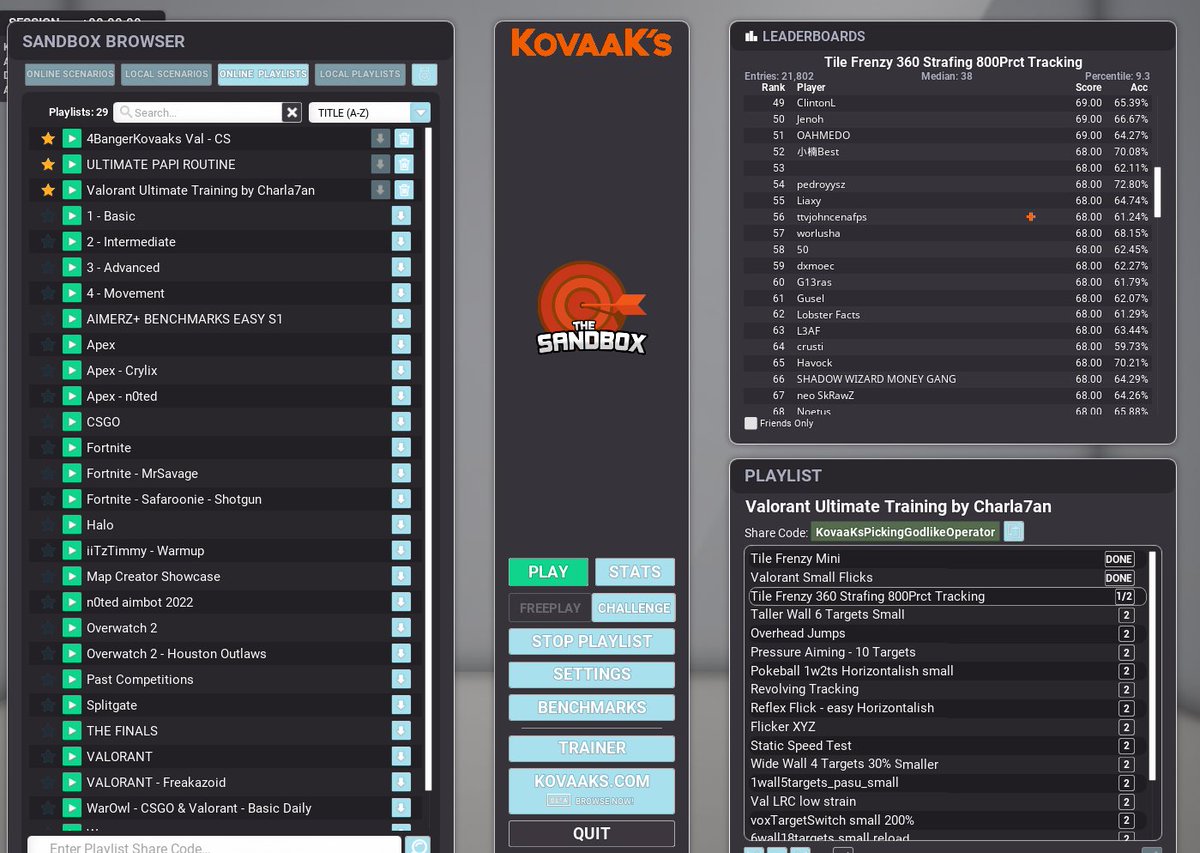Download the CSGO playlist
Viewport: 1200px width, 853px height.
pyautogui.click(x=401, y=422)
